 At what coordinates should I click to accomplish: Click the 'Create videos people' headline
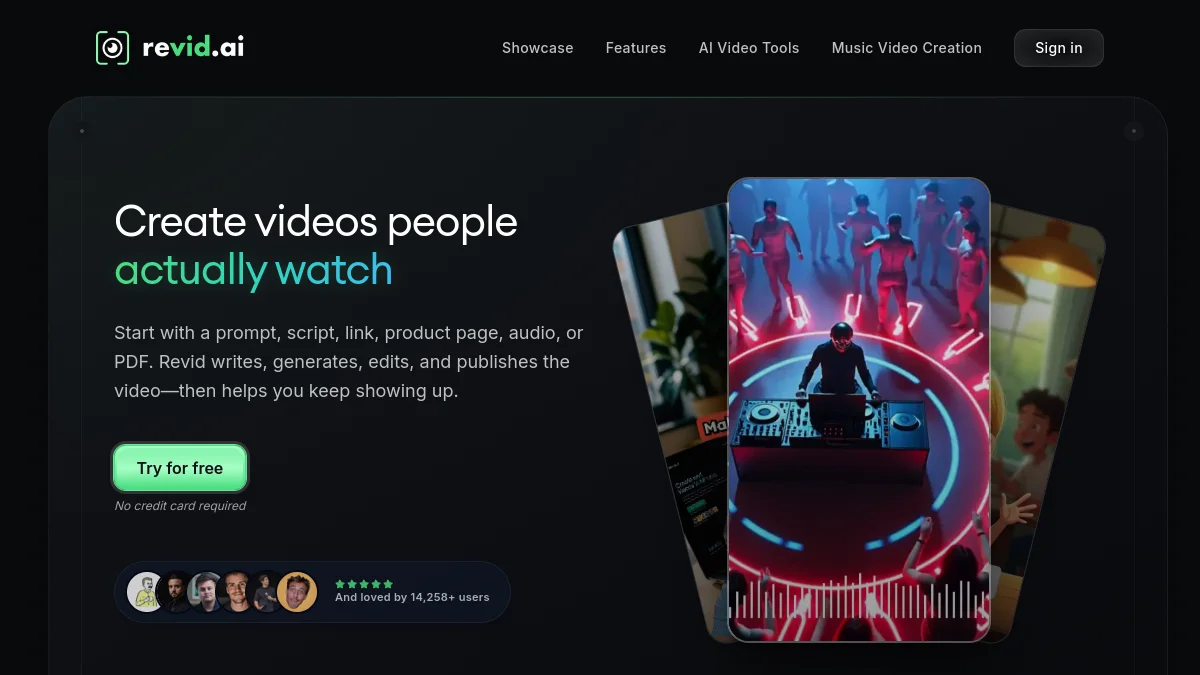point(316,221)
